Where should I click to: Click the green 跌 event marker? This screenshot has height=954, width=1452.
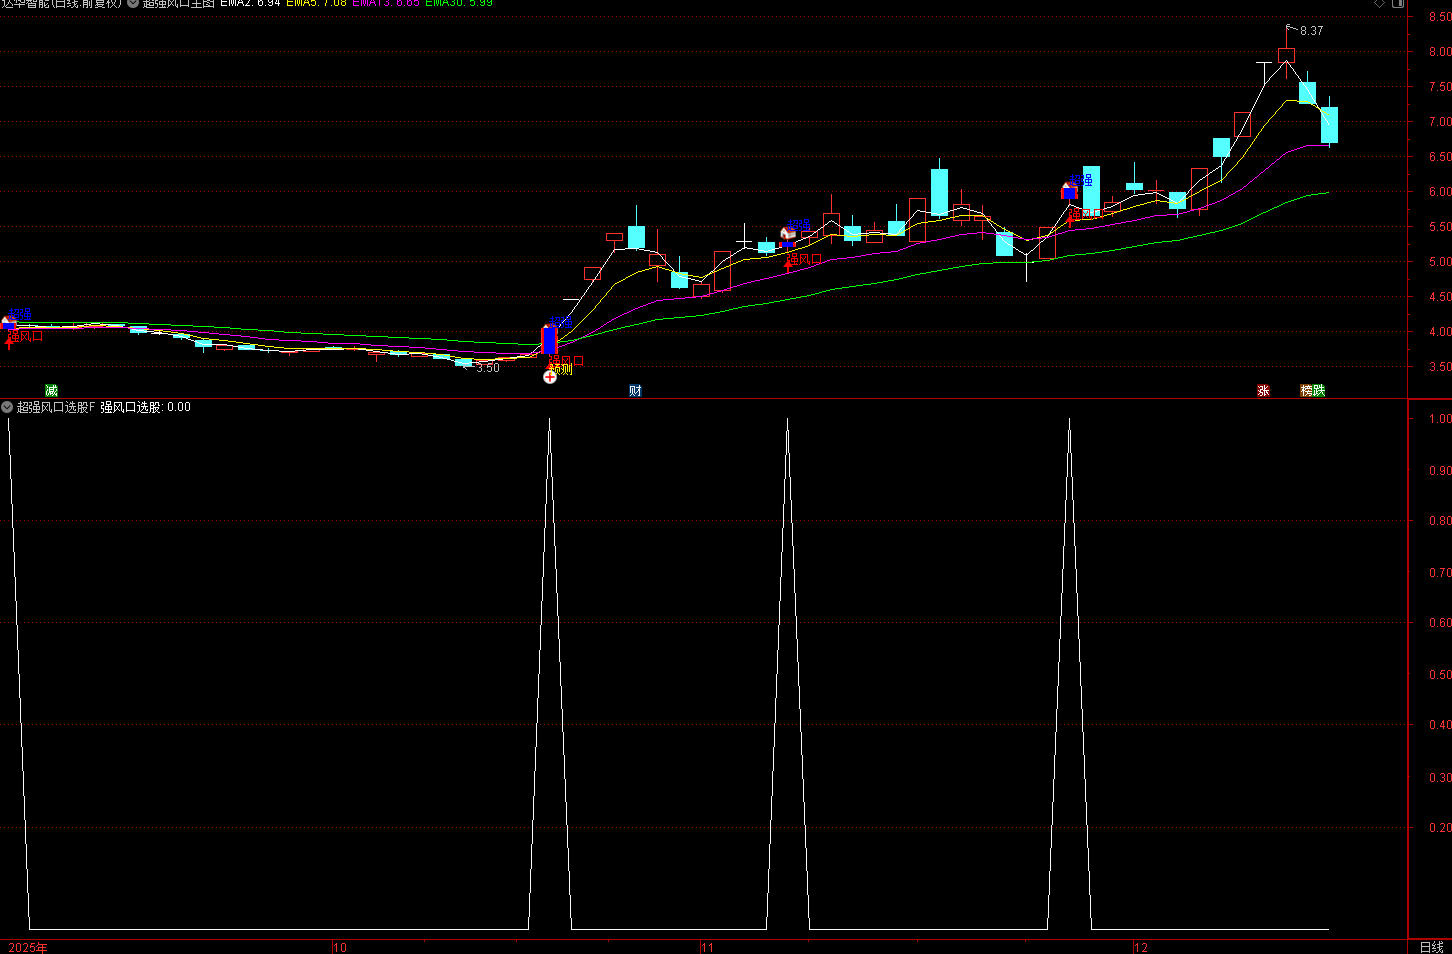[1319, 390]
